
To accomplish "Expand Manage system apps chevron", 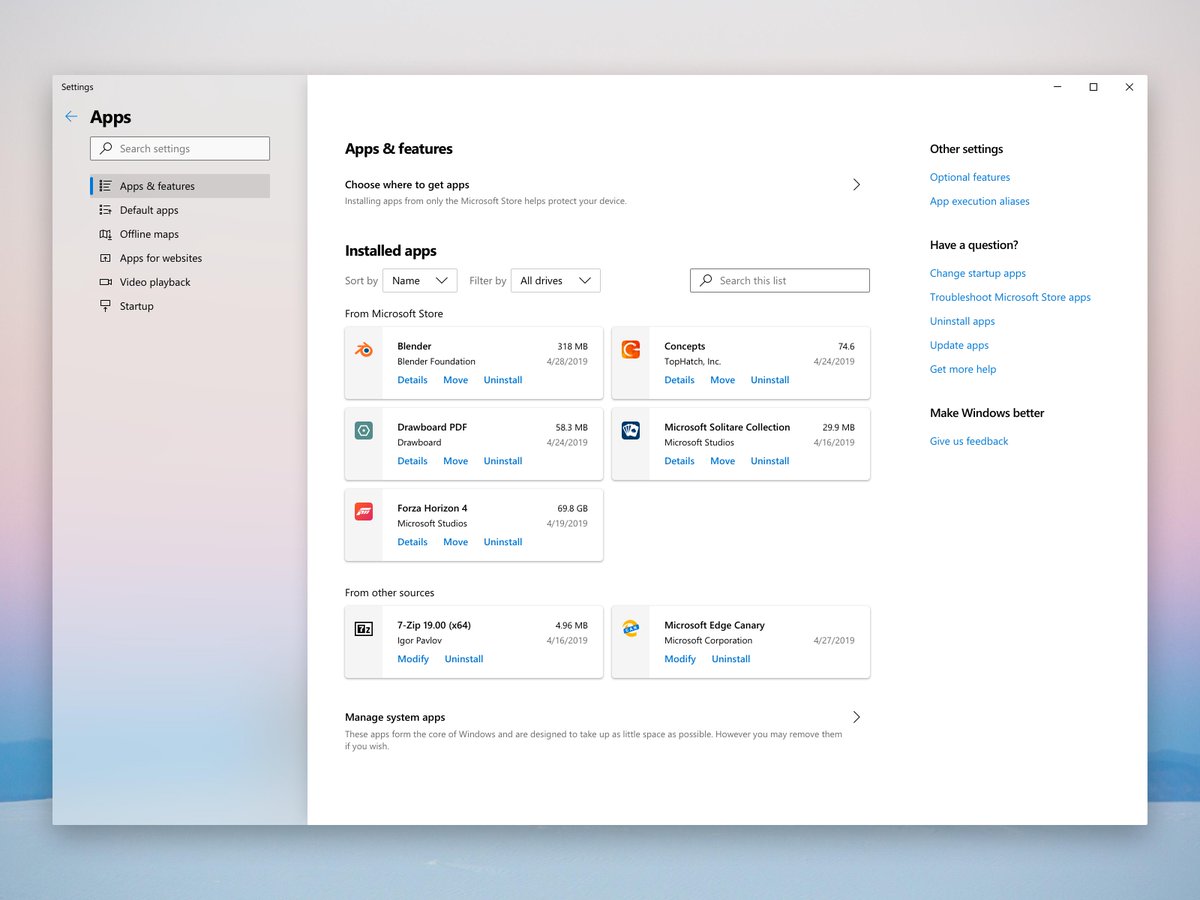I will (x=856, y=717).
